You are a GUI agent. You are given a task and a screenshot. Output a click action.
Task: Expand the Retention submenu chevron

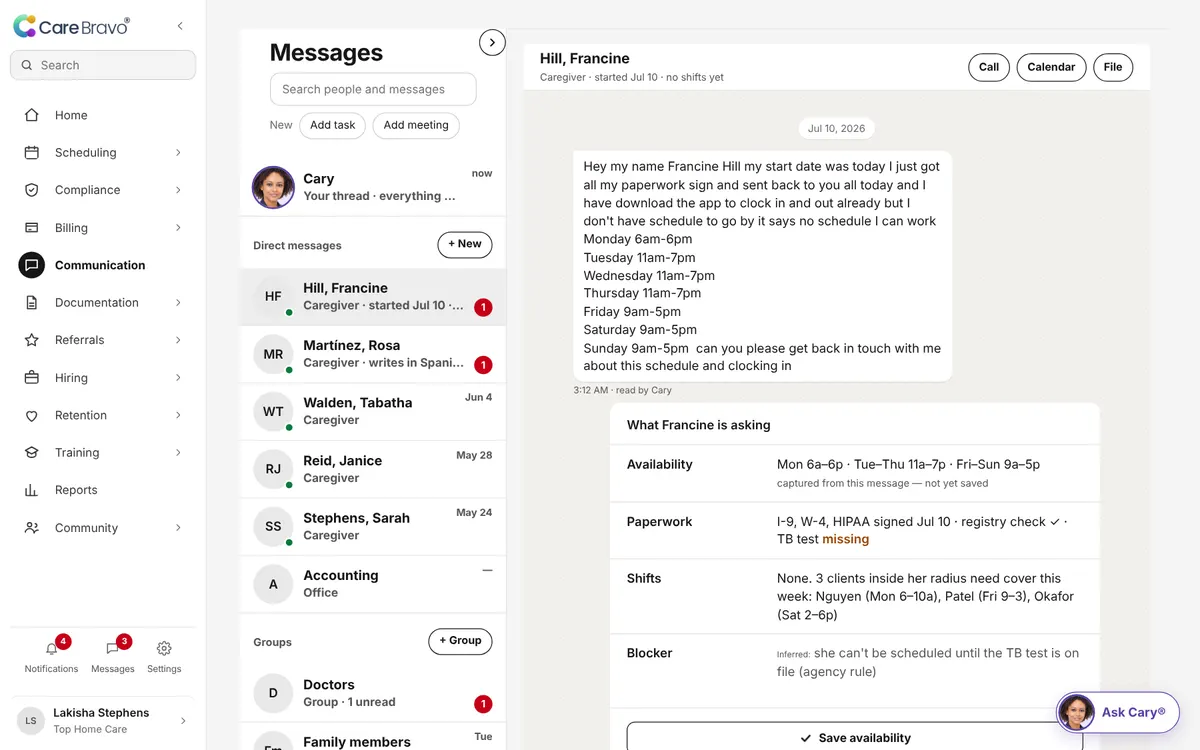tap(178, 415)
